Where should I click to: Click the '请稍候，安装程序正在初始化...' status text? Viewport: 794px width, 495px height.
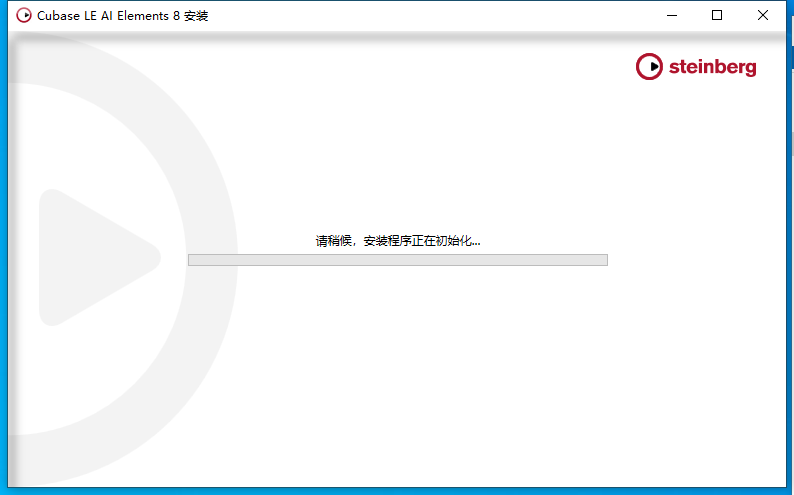pos(398,241)
